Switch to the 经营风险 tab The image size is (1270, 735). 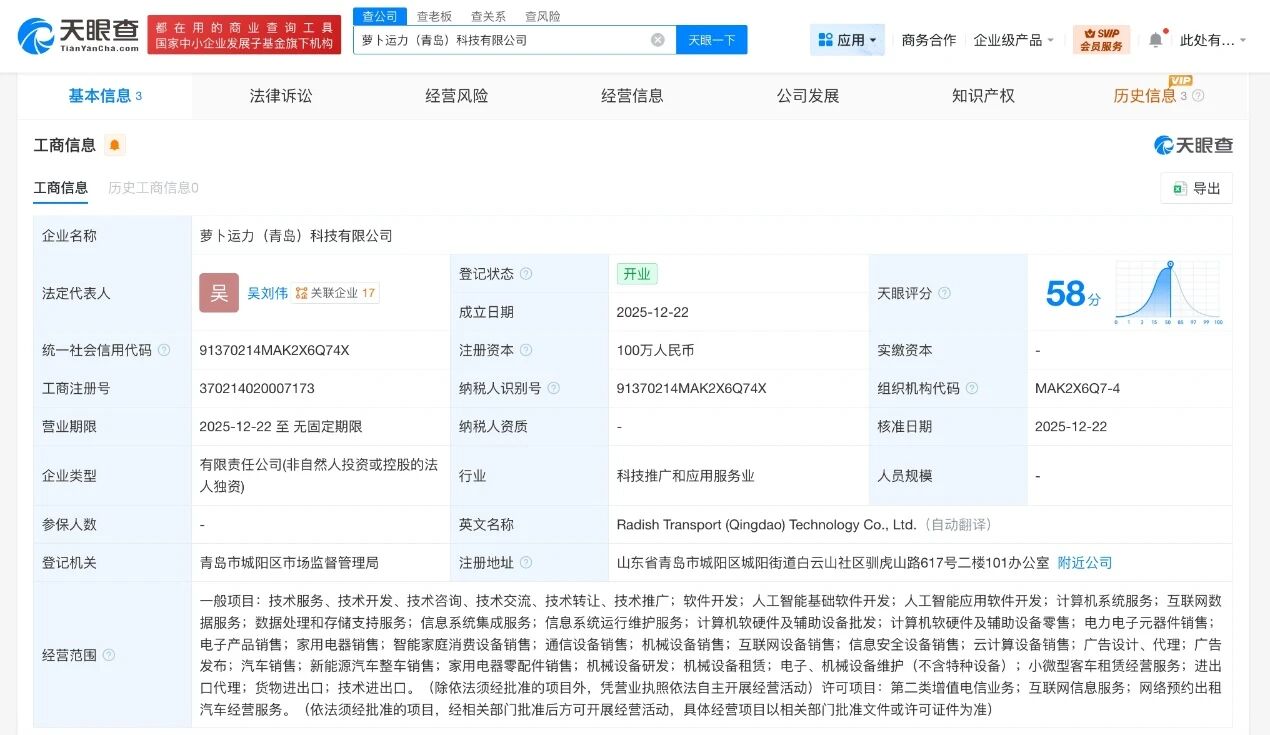pyautogui.click(x=457, y=96)
